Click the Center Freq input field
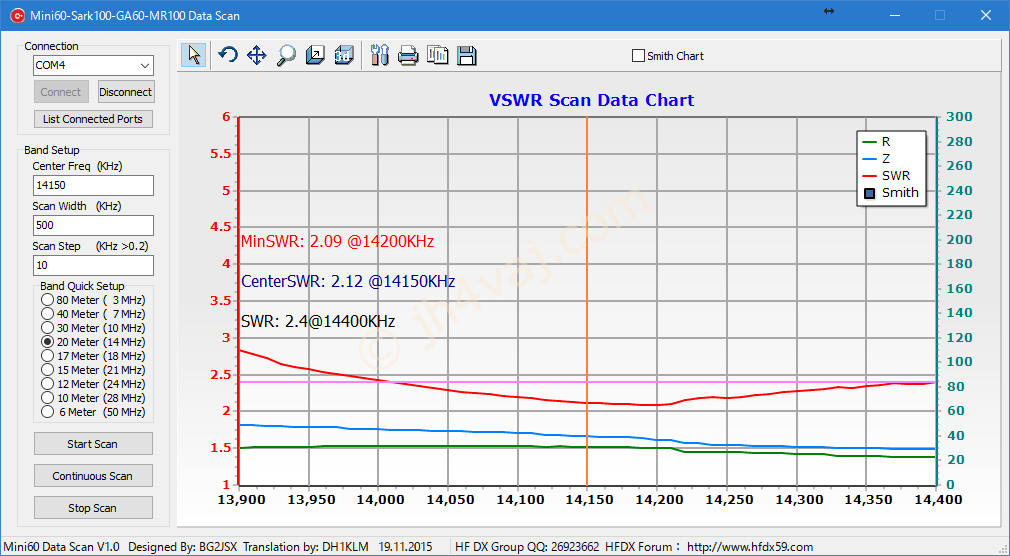Image resolution: width=1010 pixels, height=556 pixels. pyautogui.click(x=93, y=186)
